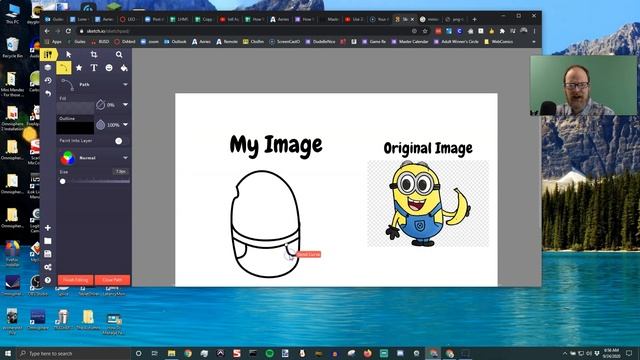Expand the Outline 100% opacity dropdown

(125, 124)
